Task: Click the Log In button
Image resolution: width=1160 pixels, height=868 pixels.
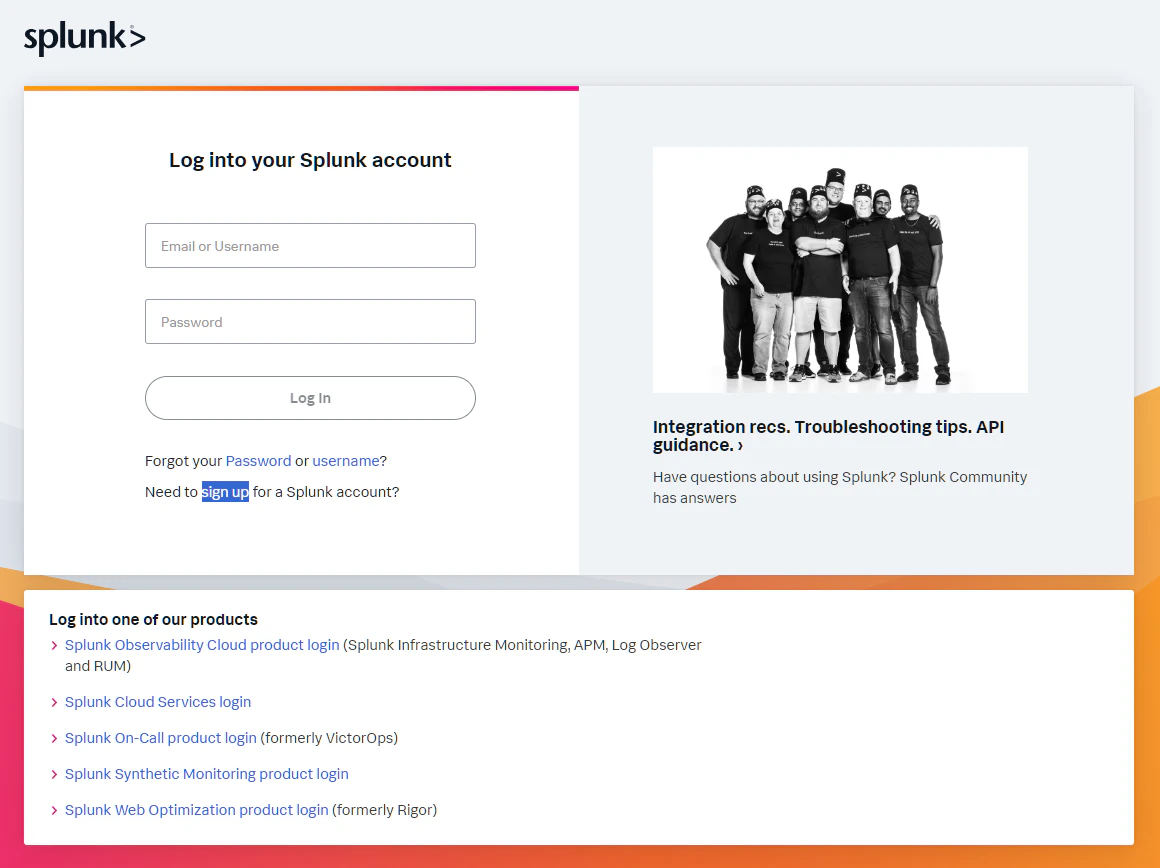Action: coord(310,398)
